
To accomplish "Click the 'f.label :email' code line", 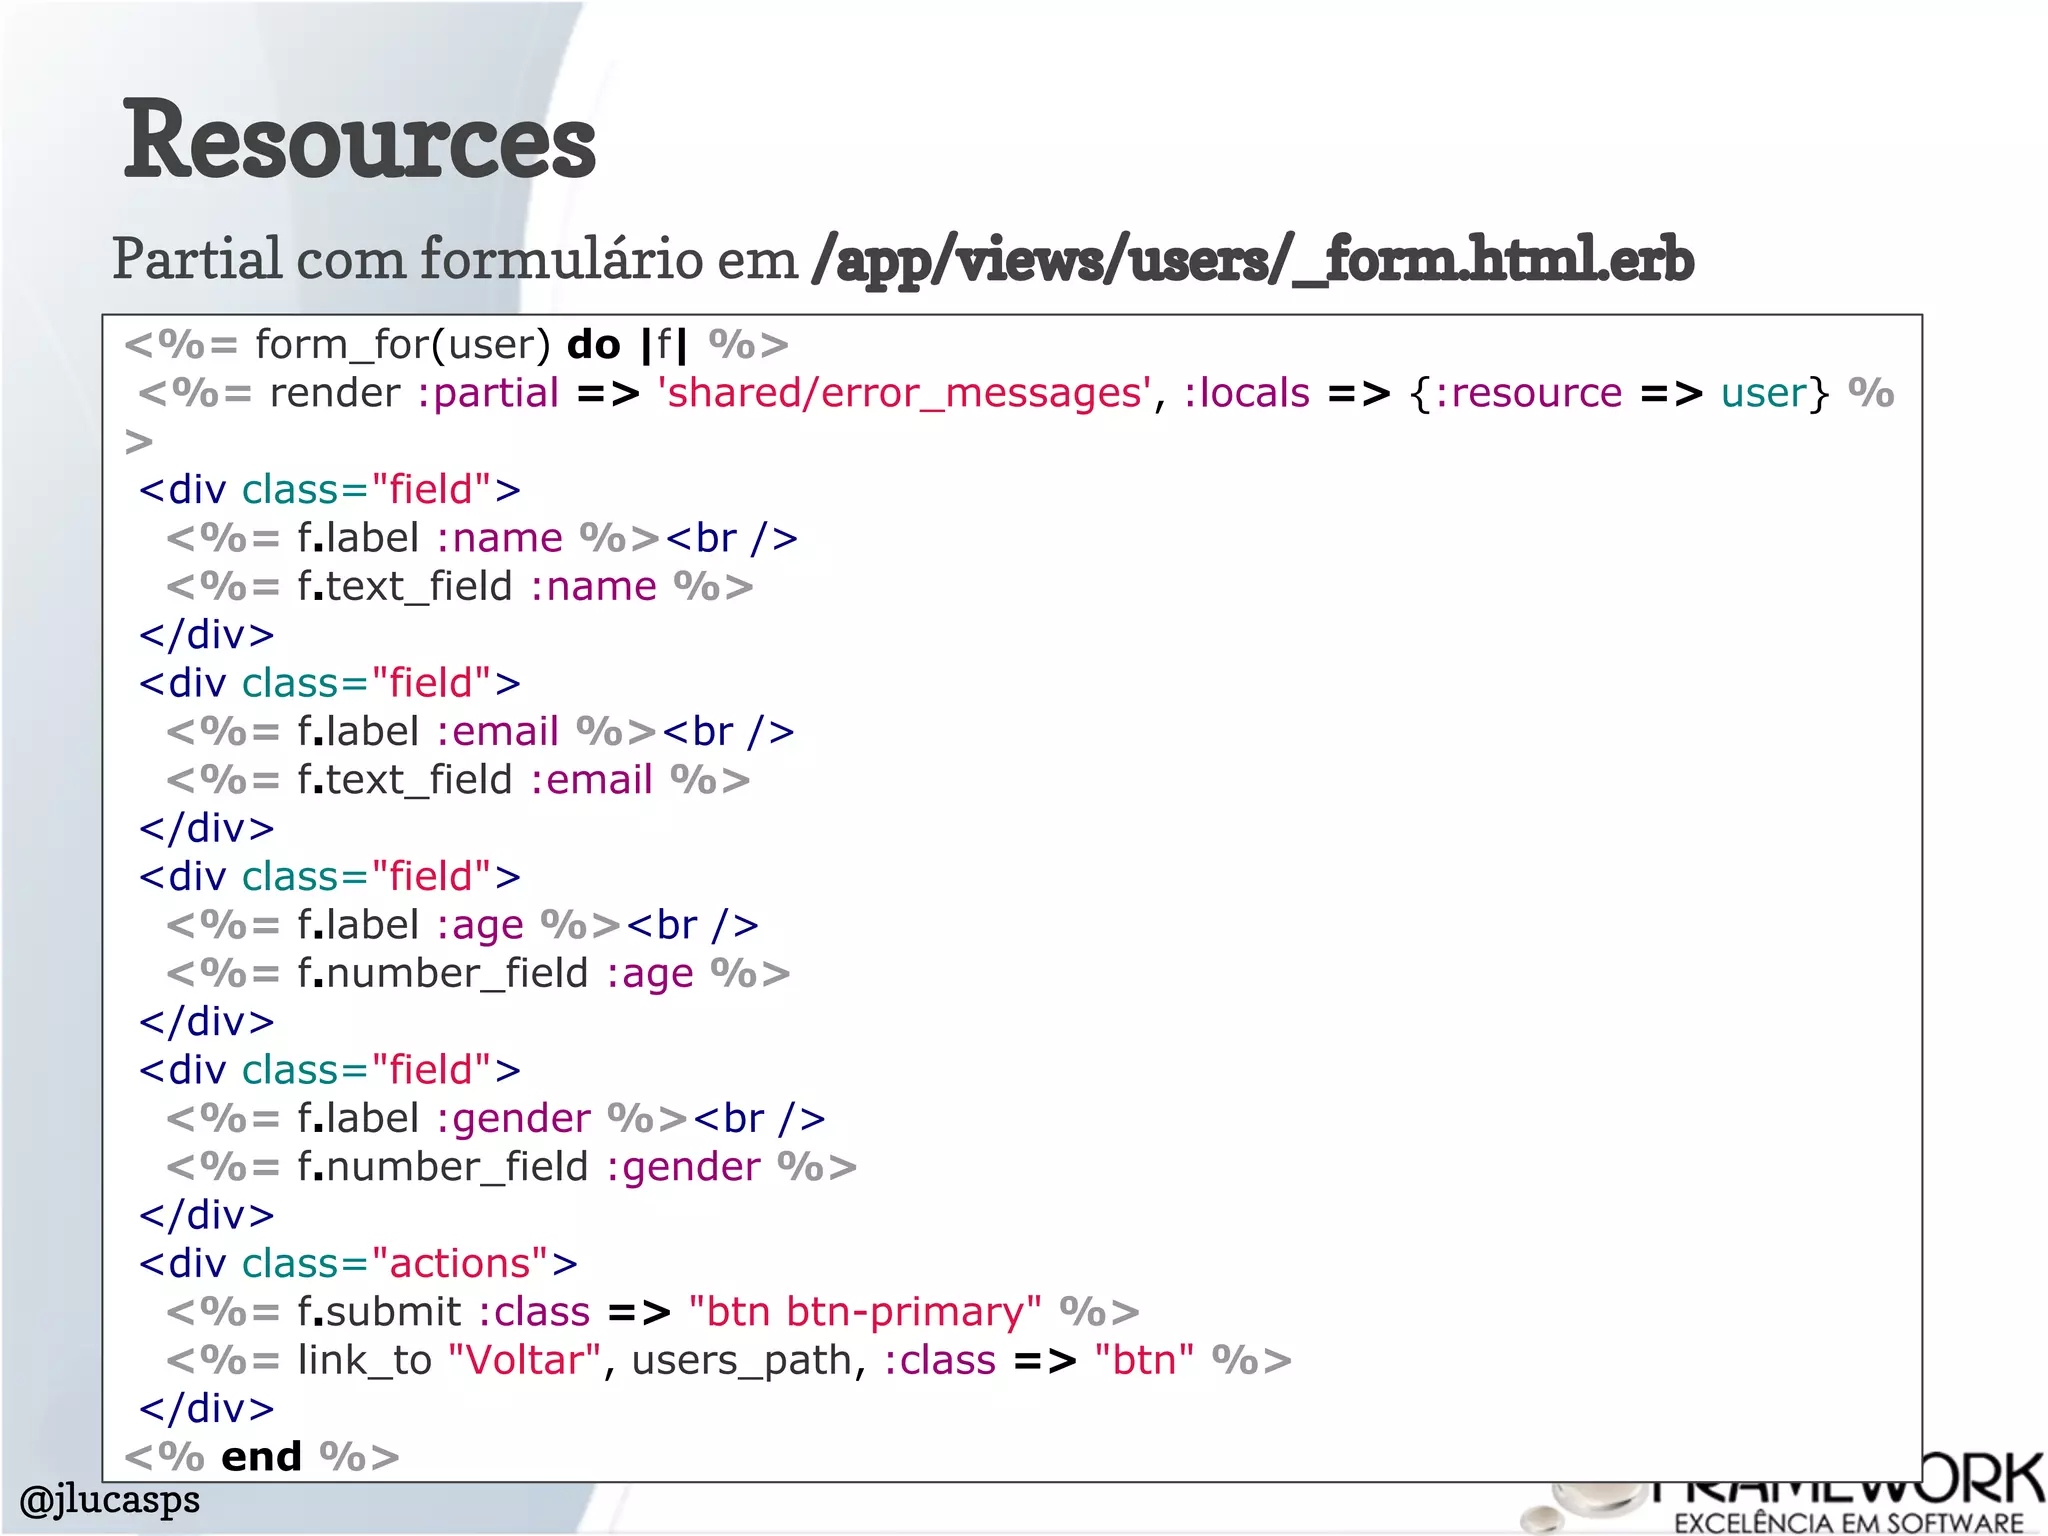I will tap(481, 731).
